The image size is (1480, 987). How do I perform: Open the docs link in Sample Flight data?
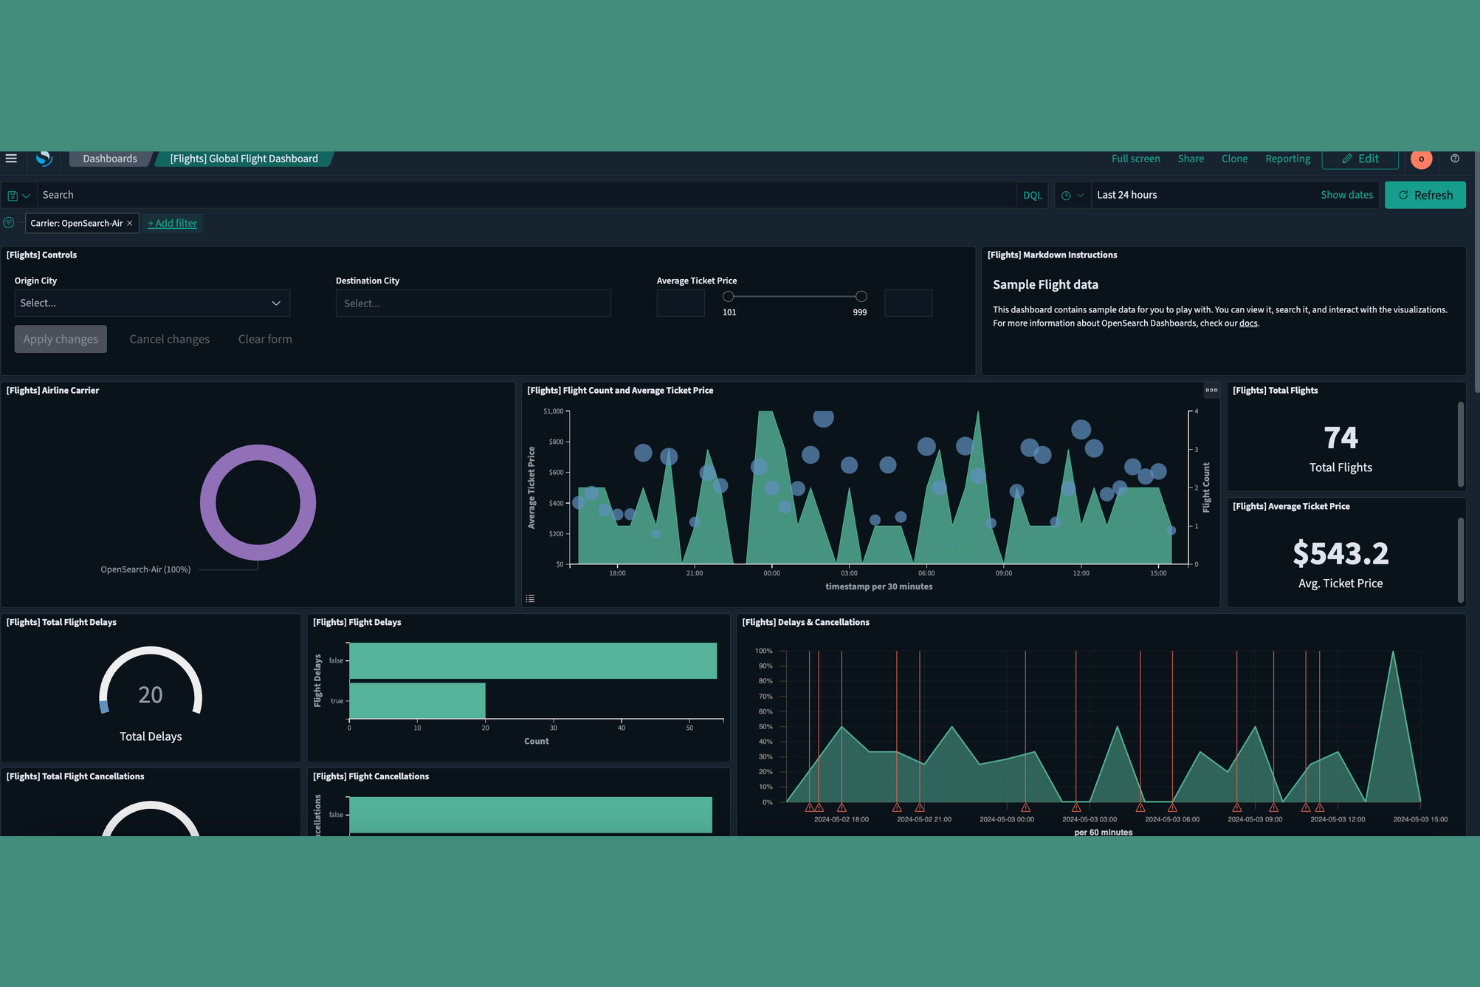pyautogui.click(x=1248, y=323)
